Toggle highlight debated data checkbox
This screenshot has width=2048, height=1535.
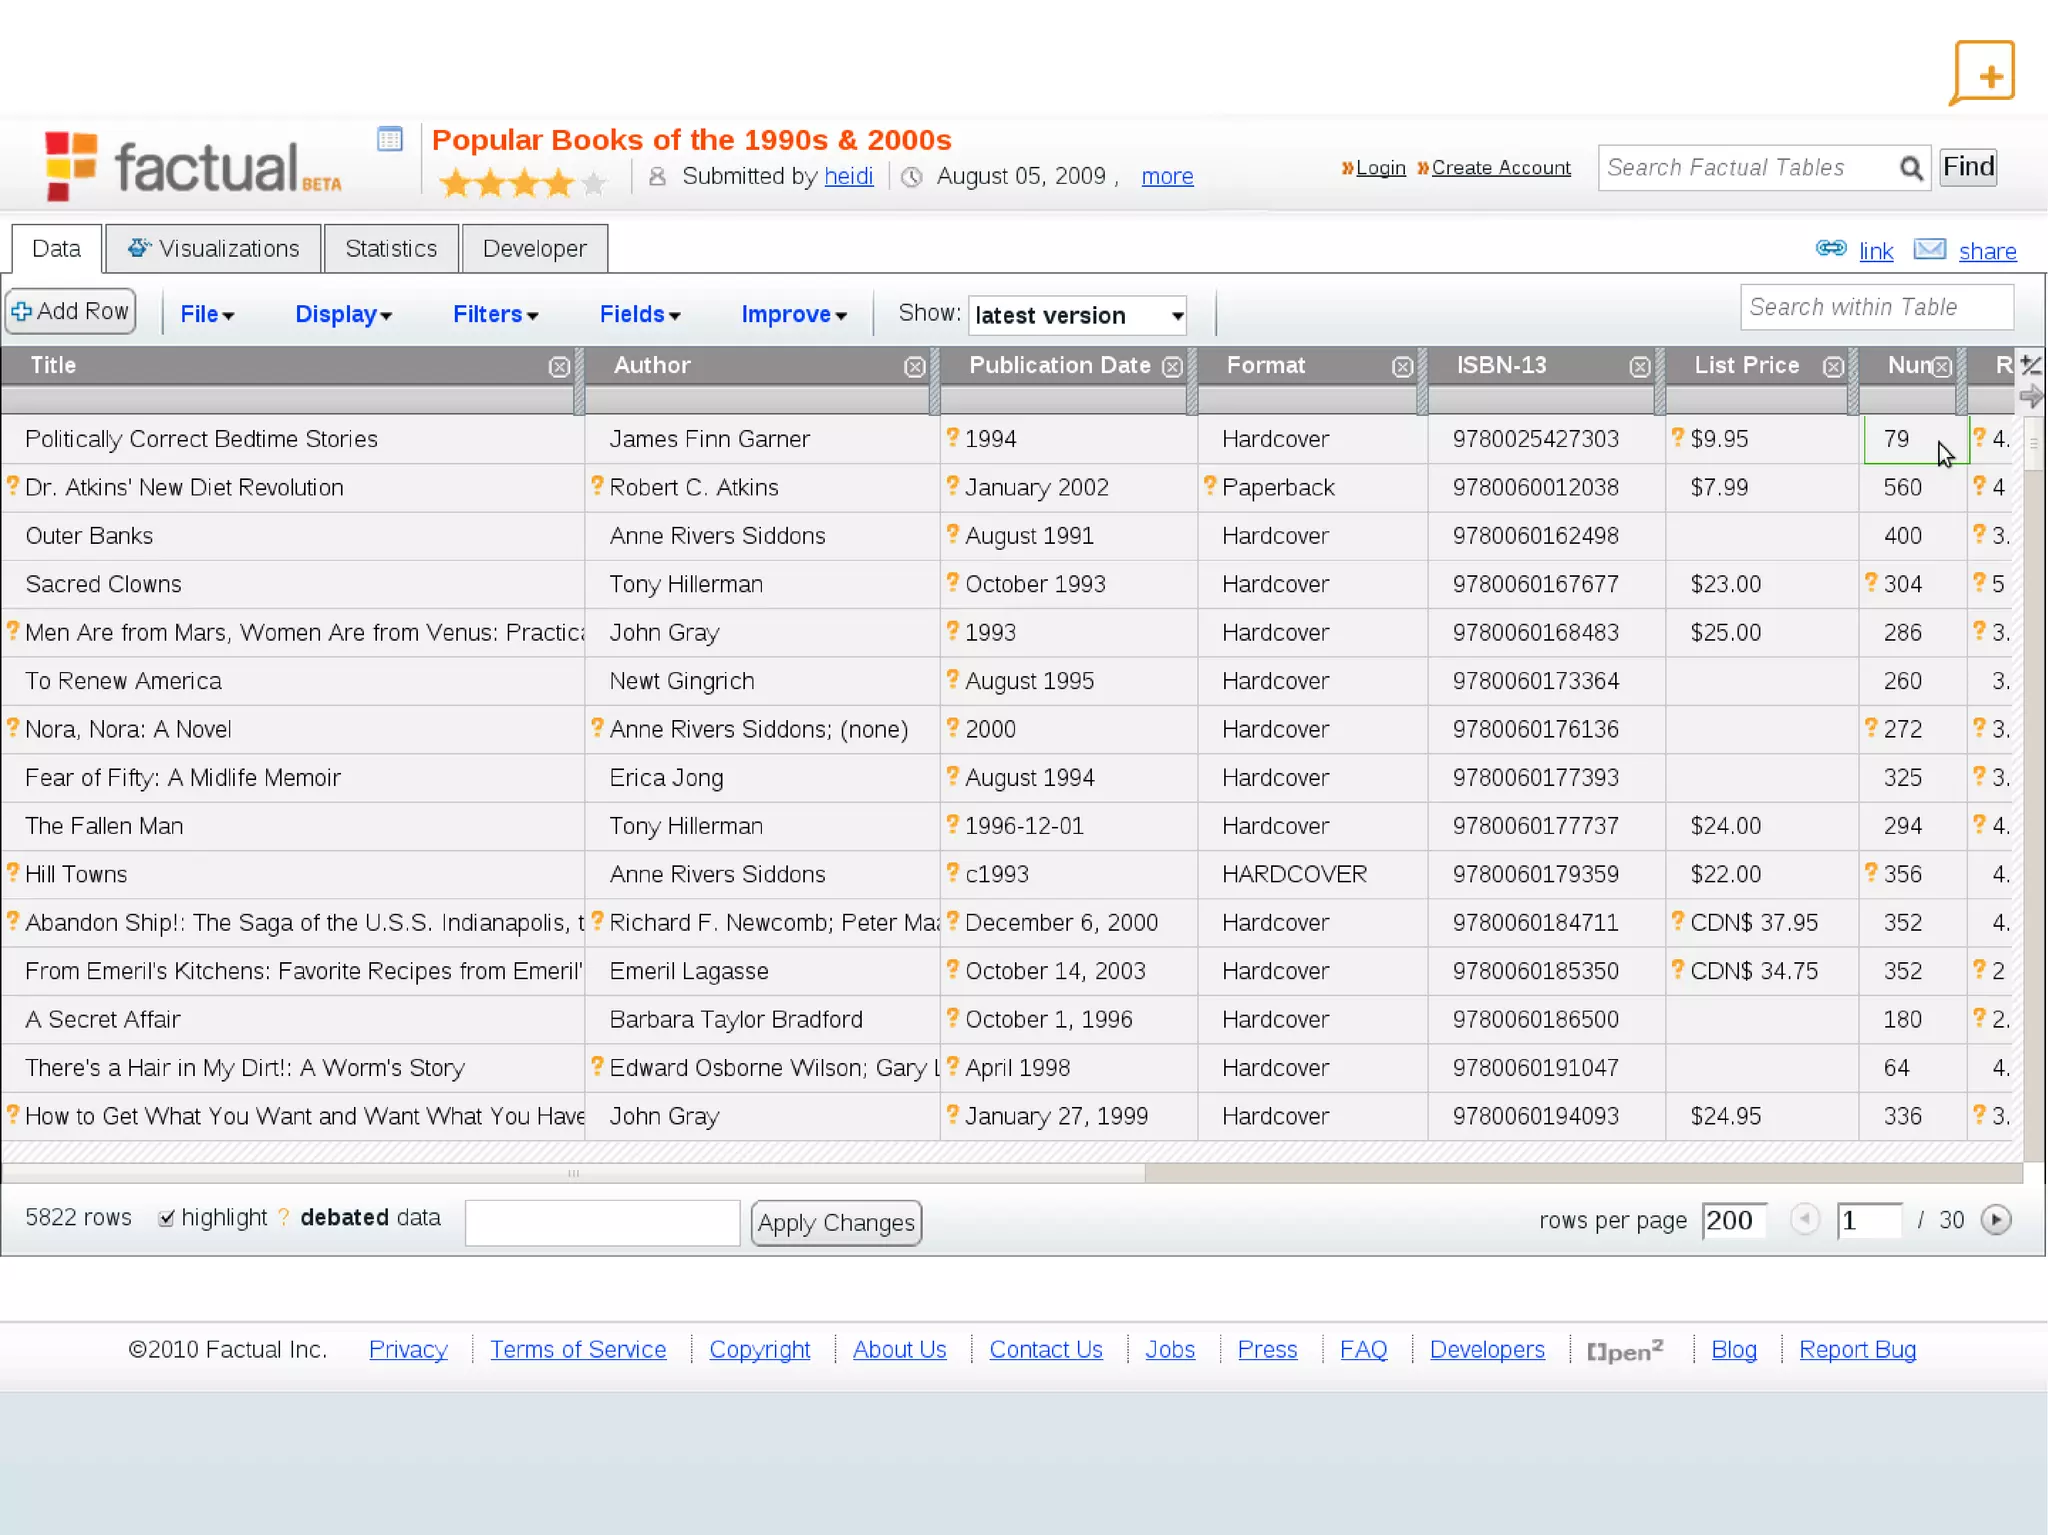[167, 1218]
